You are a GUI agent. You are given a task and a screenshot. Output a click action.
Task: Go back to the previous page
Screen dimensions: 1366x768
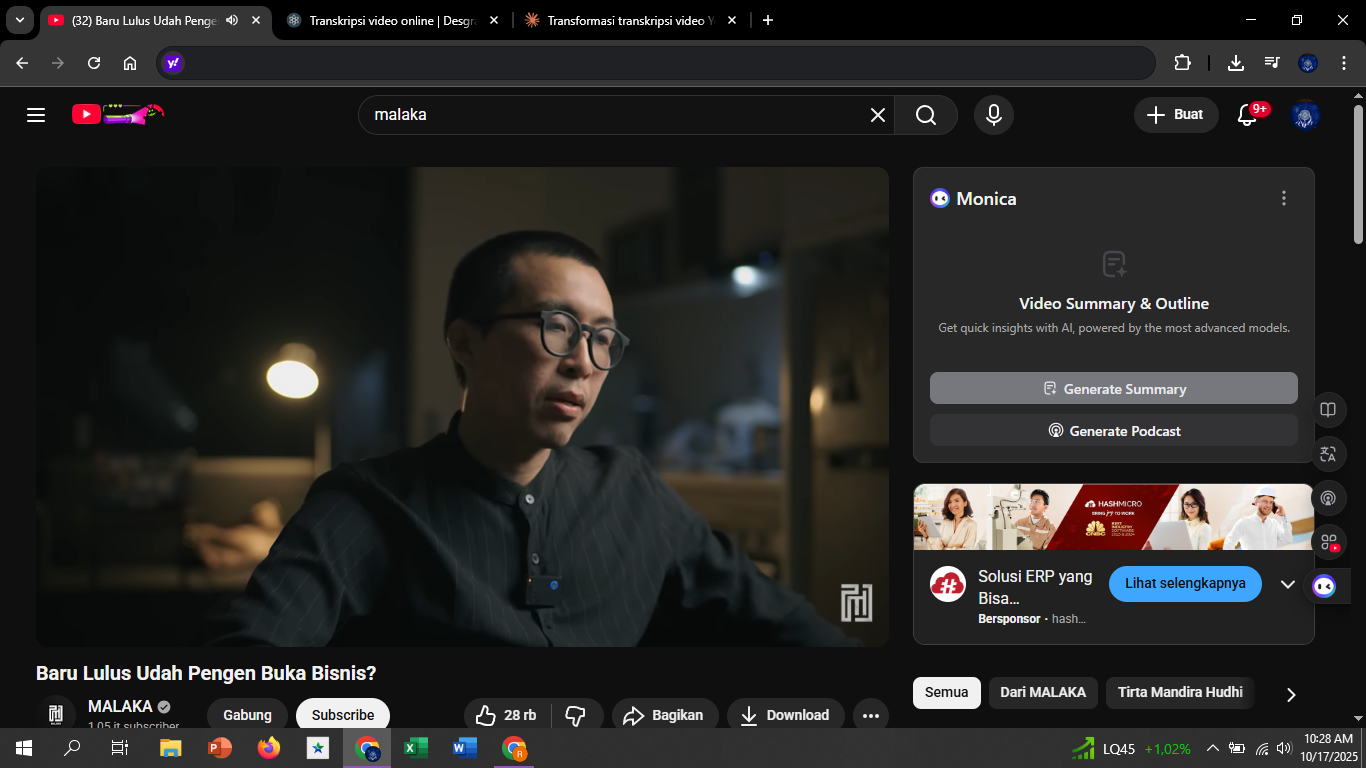(x=22, y=63)
